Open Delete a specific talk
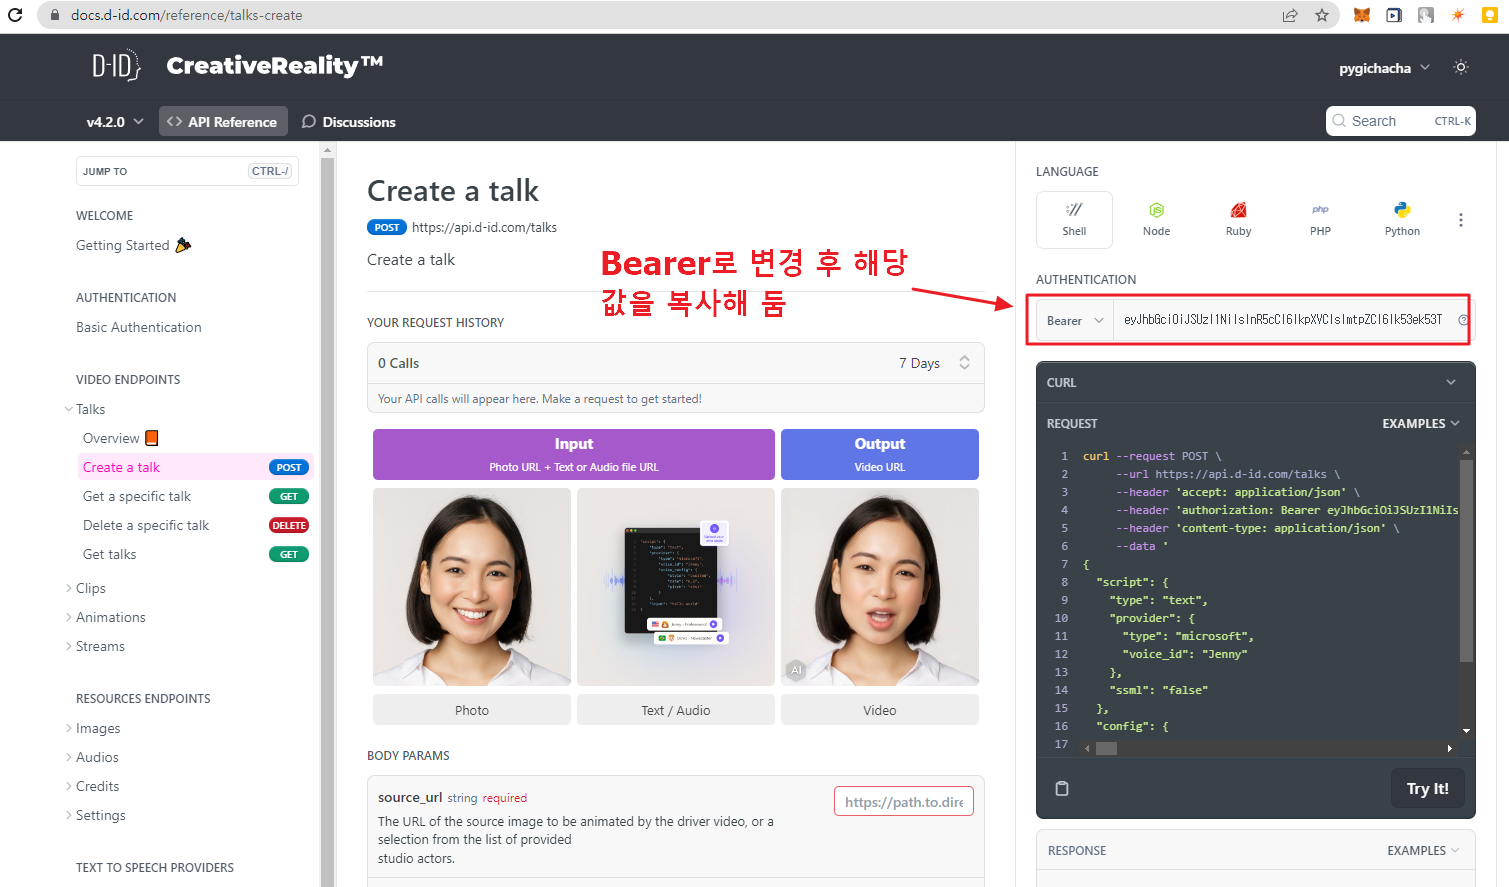 [195, 525]
